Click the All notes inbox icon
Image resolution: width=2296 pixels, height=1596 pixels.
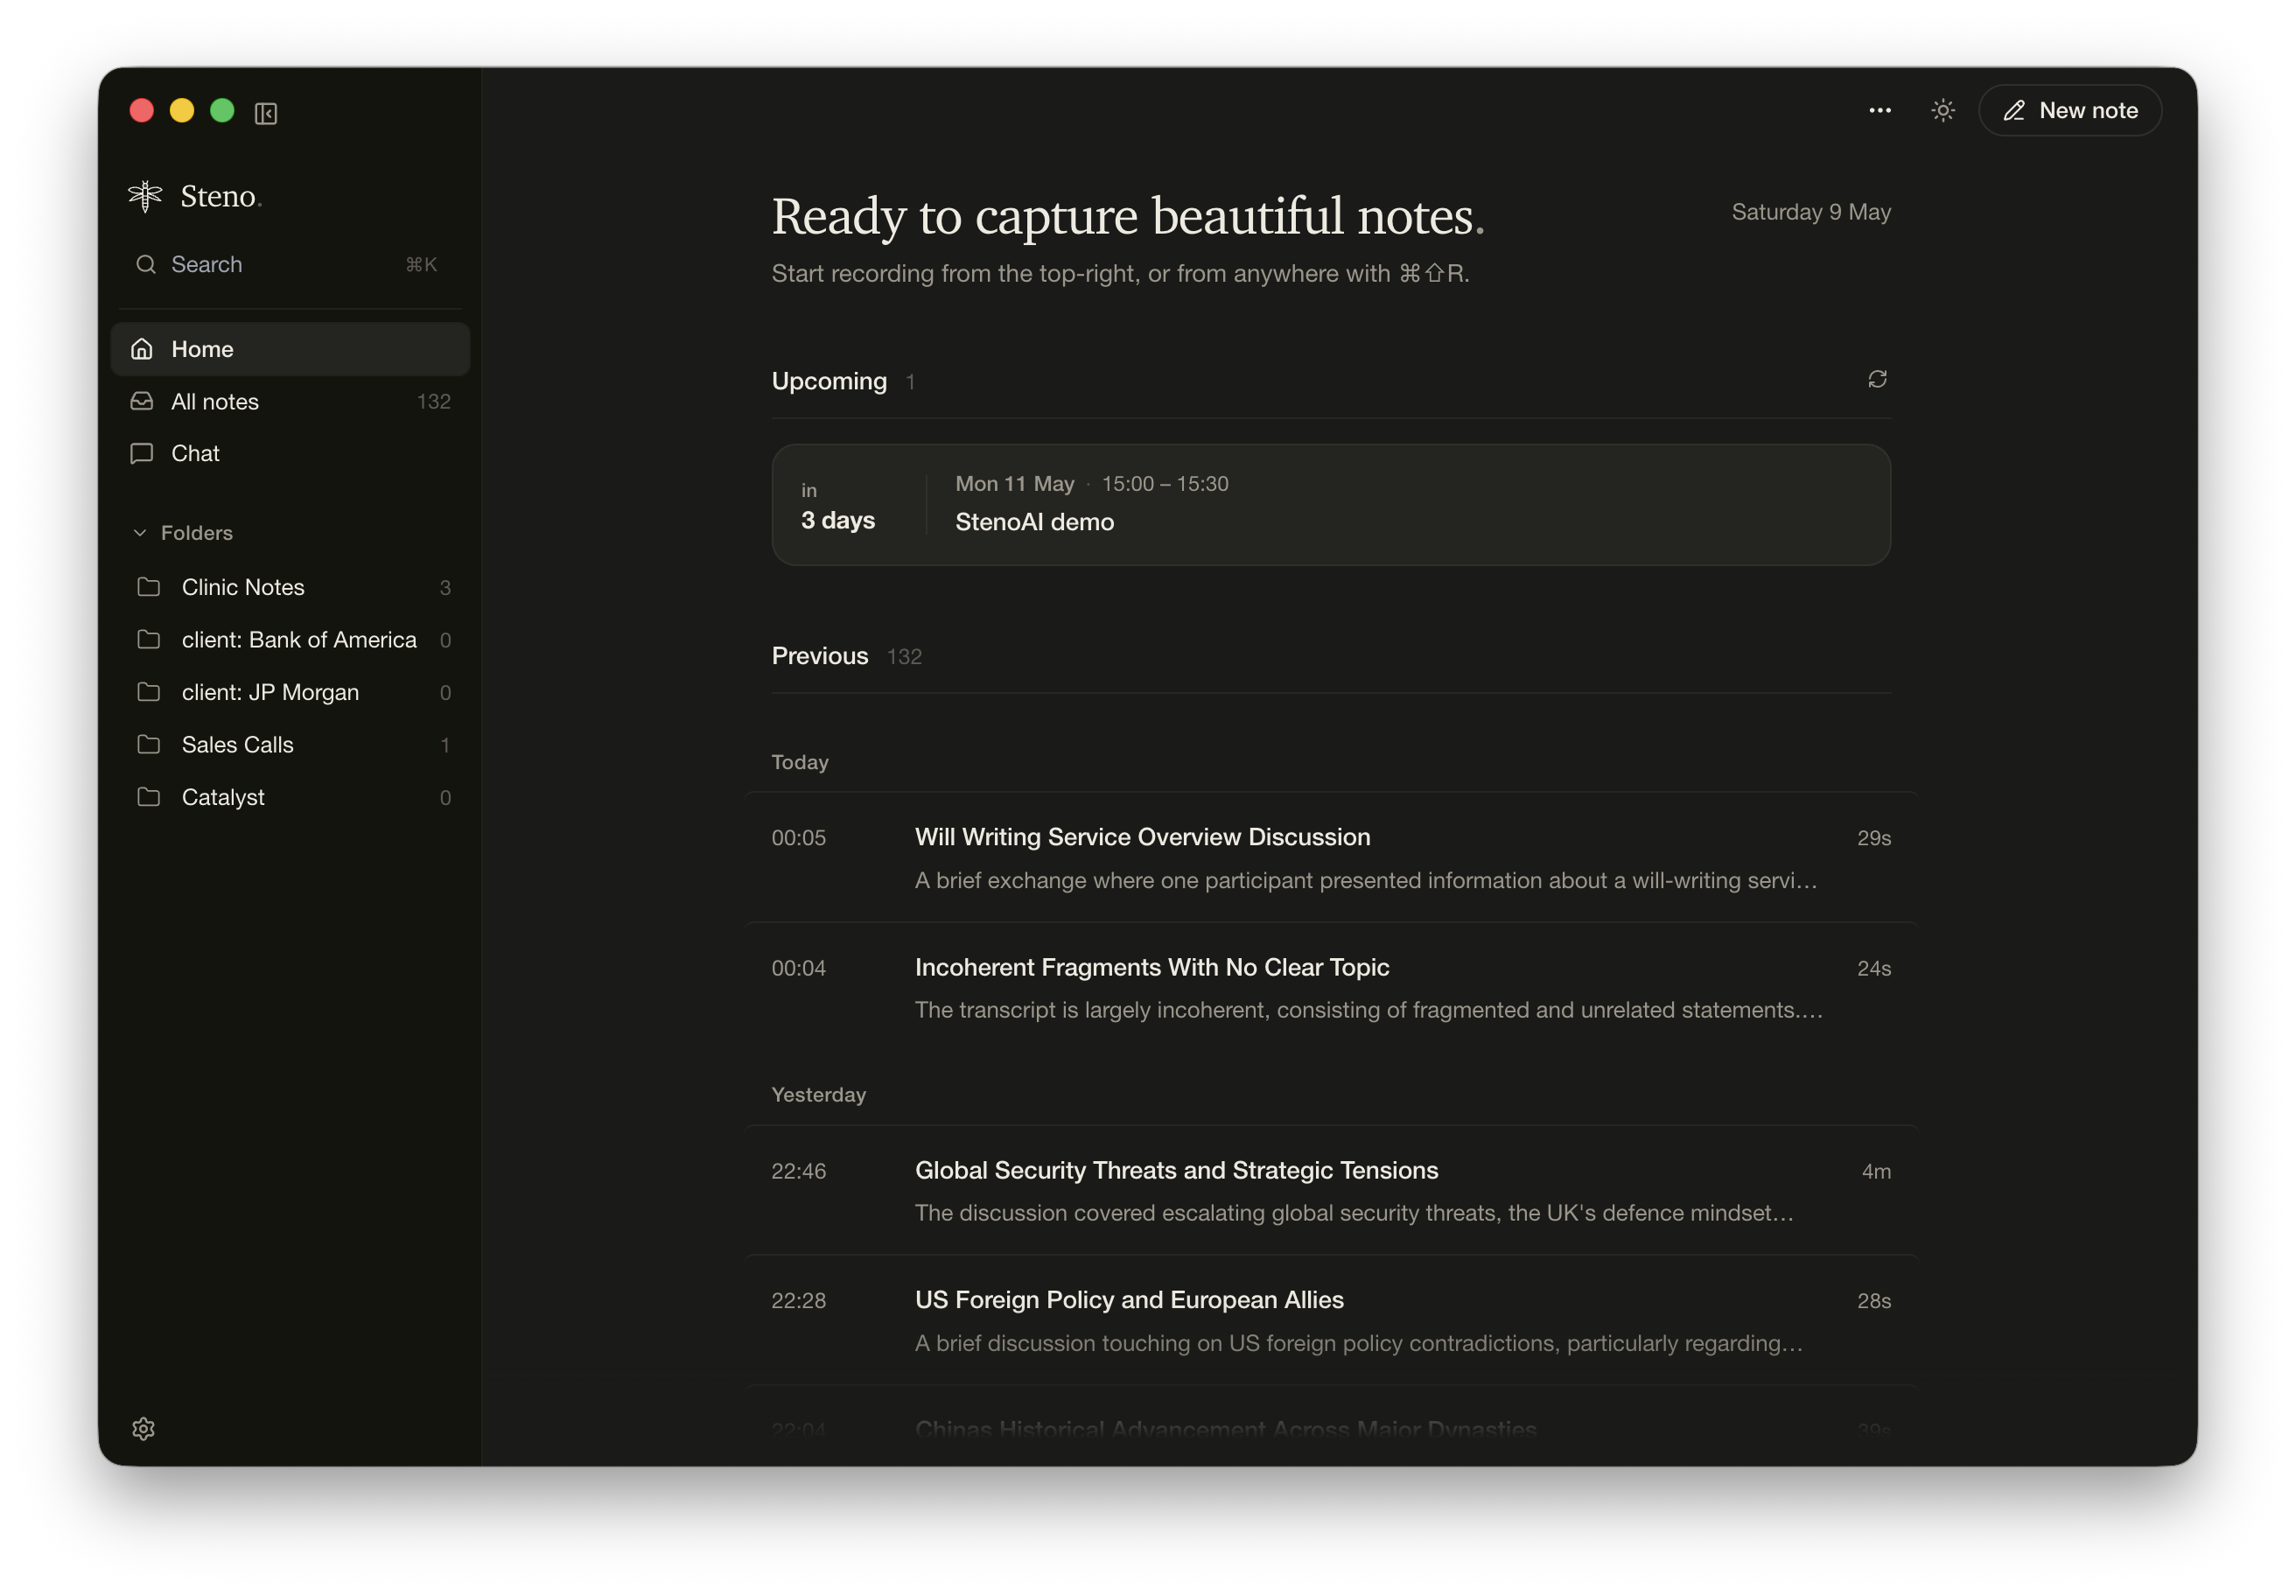[x=142, y=401]
